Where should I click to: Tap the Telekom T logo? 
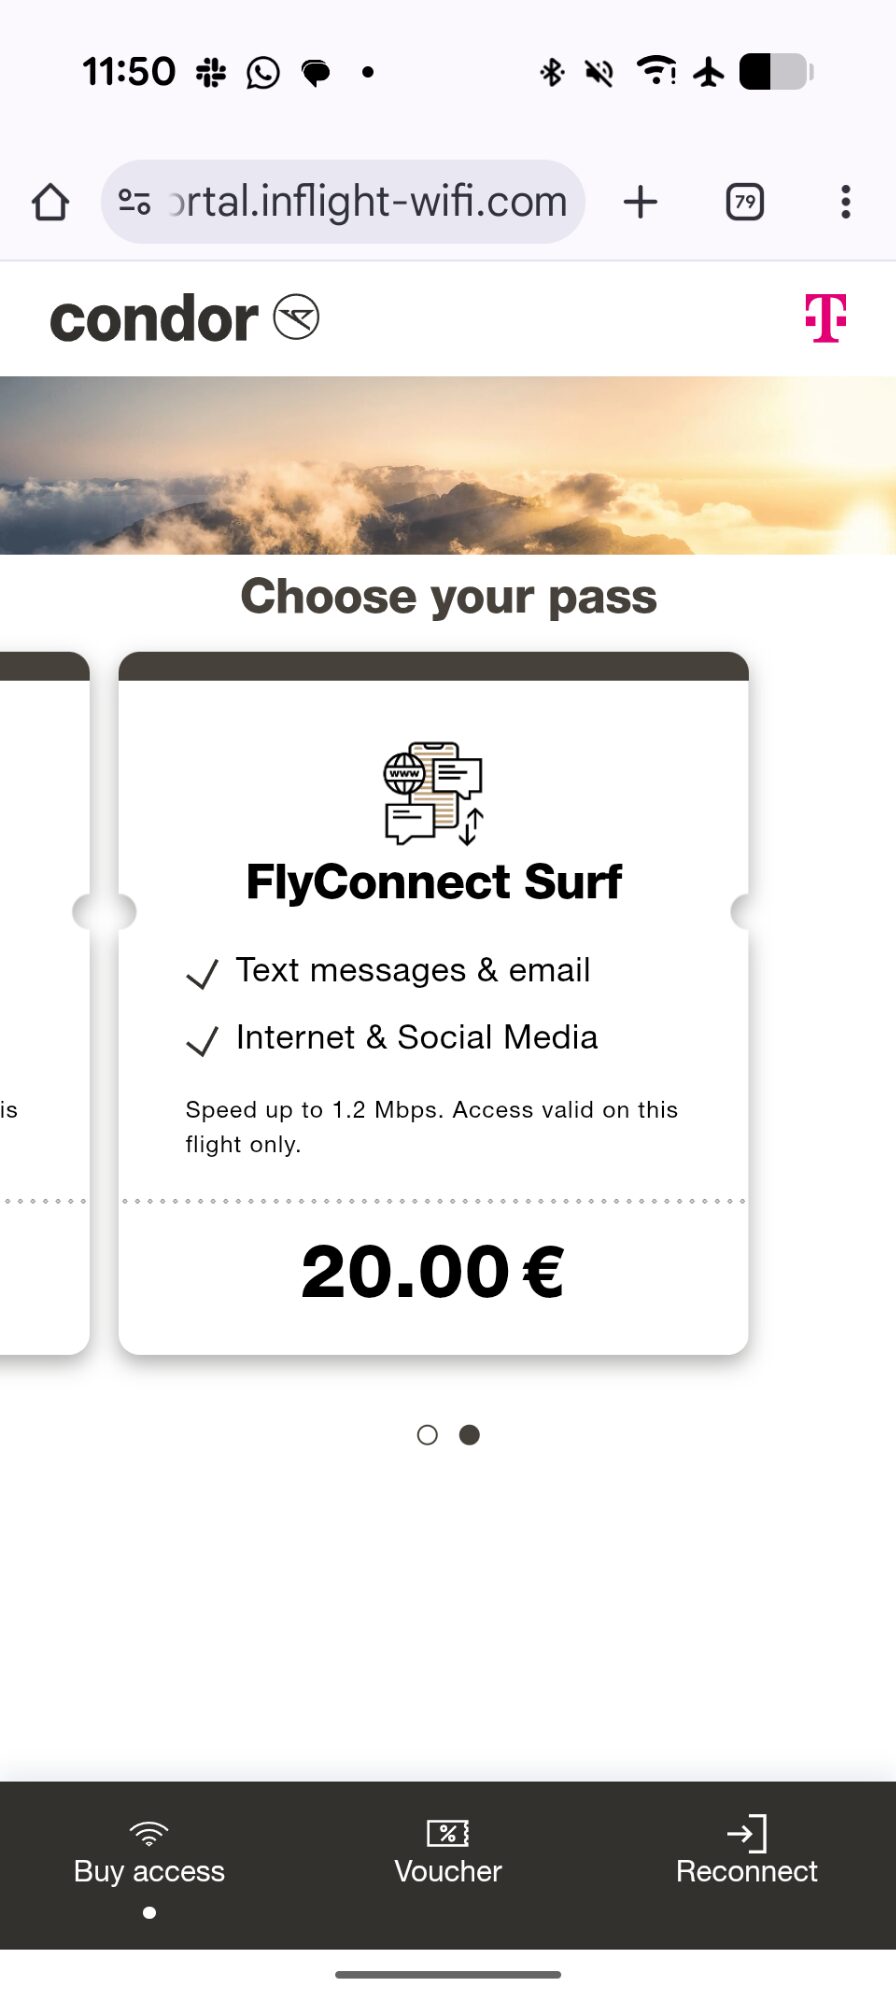pos(825,318)
